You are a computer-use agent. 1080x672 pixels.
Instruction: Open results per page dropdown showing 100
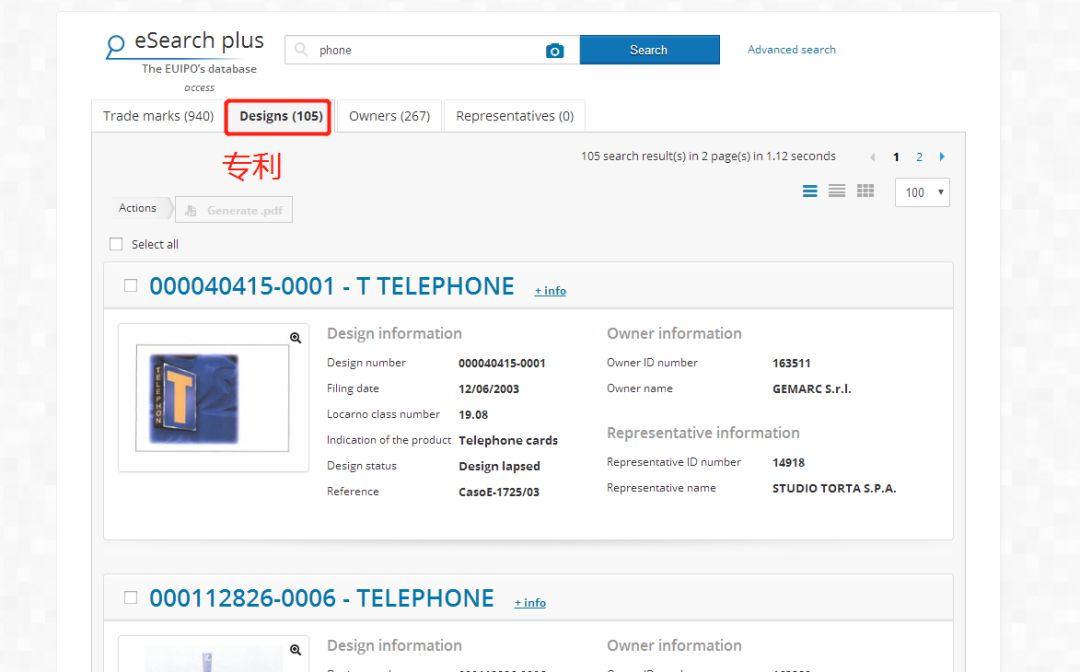(x=922, y=192)
